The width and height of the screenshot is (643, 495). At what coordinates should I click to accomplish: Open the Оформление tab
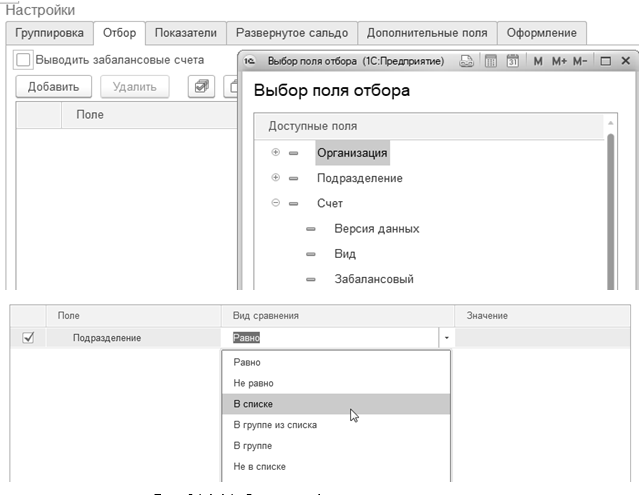coord(541,33)
